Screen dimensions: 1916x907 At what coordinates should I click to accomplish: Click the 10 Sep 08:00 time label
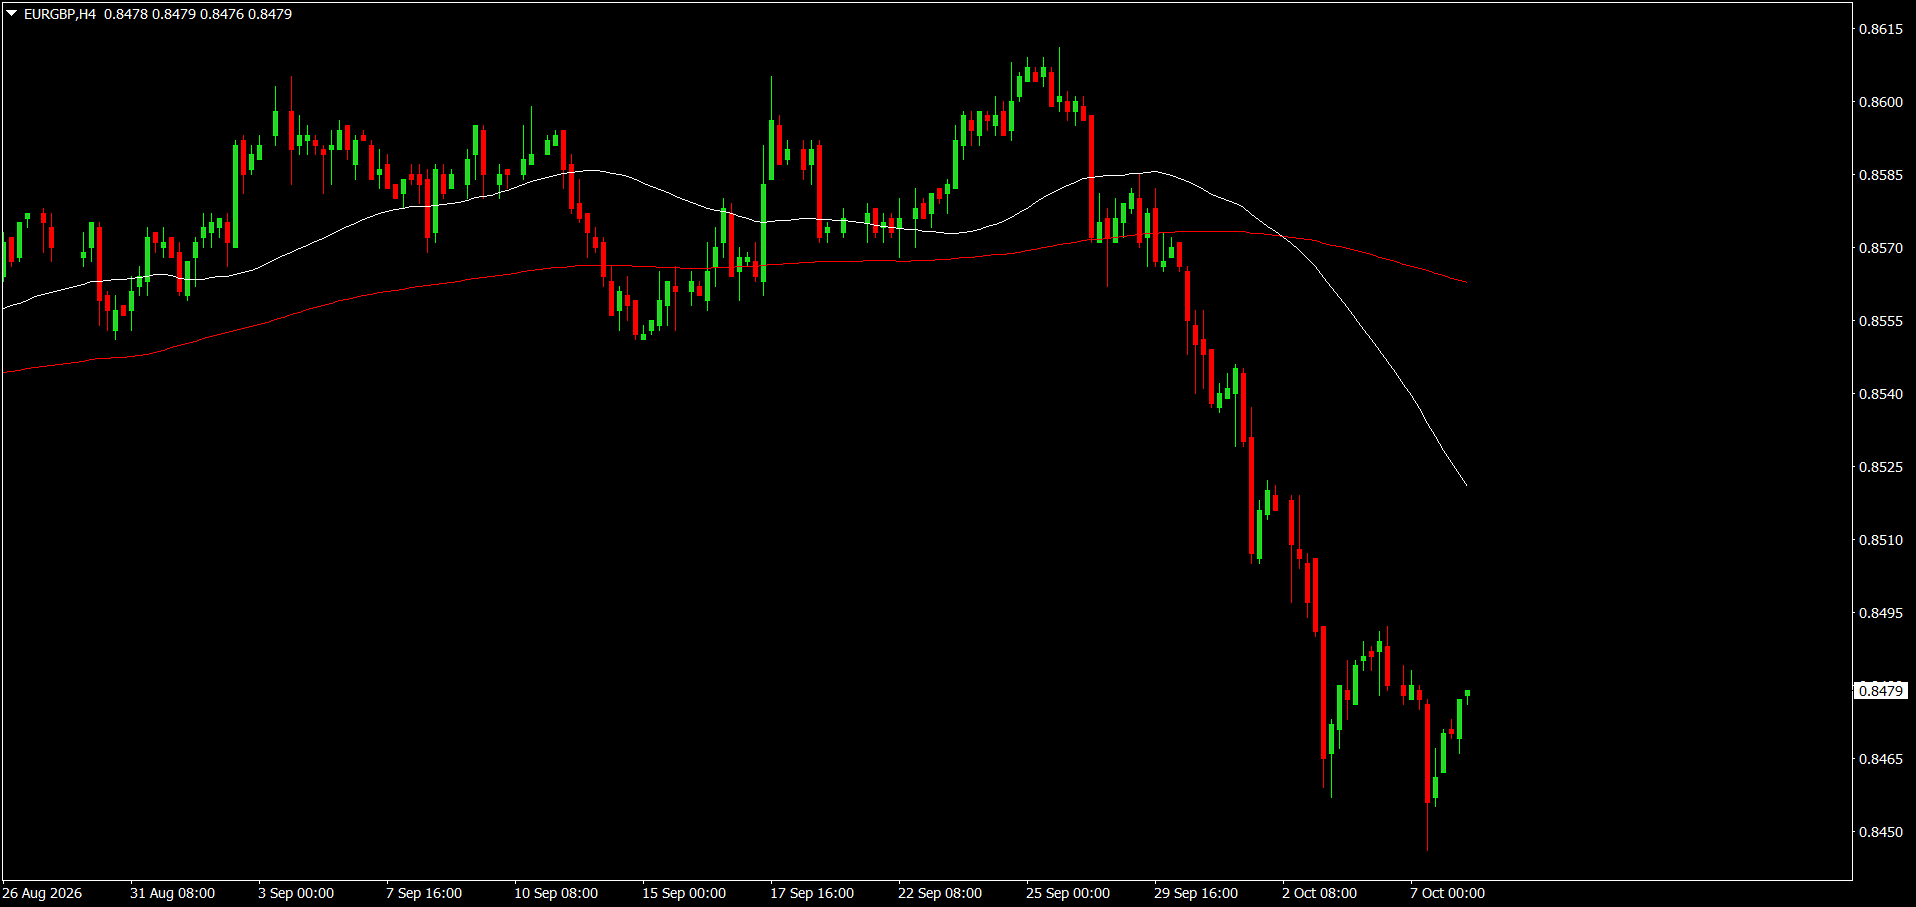click(x=556, y=893)
